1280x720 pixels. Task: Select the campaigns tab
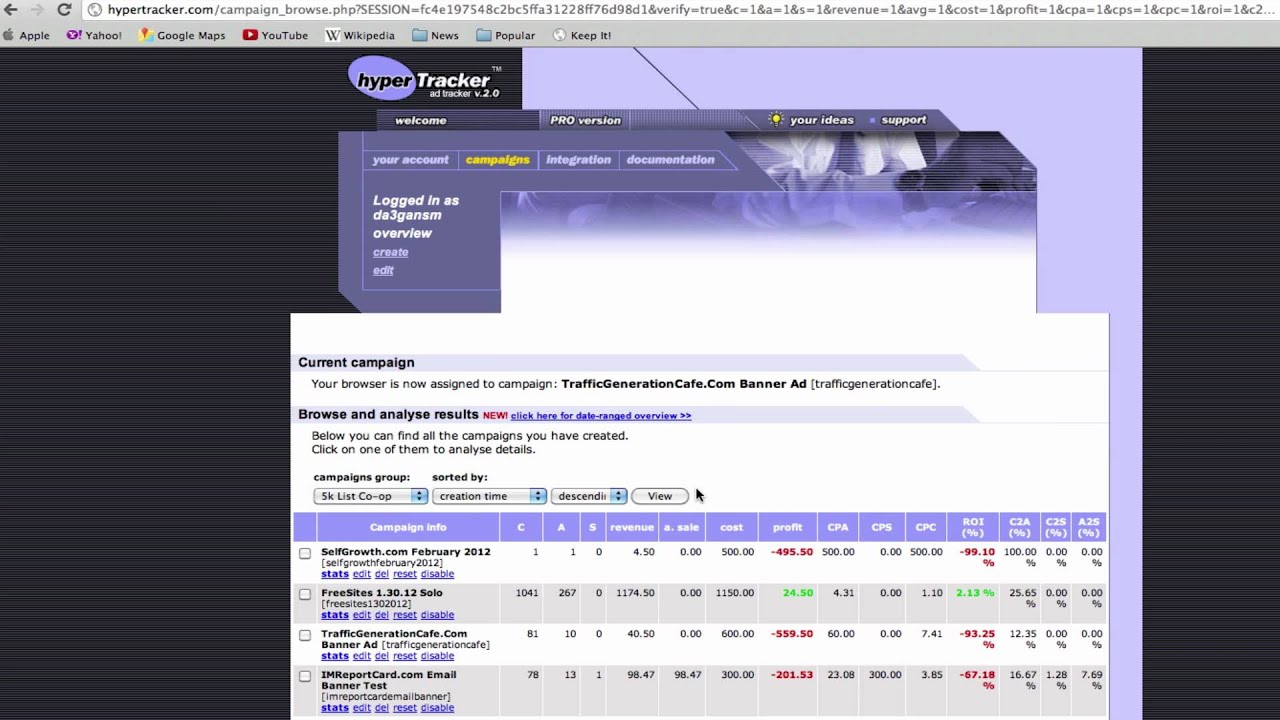tap(497, 160)
